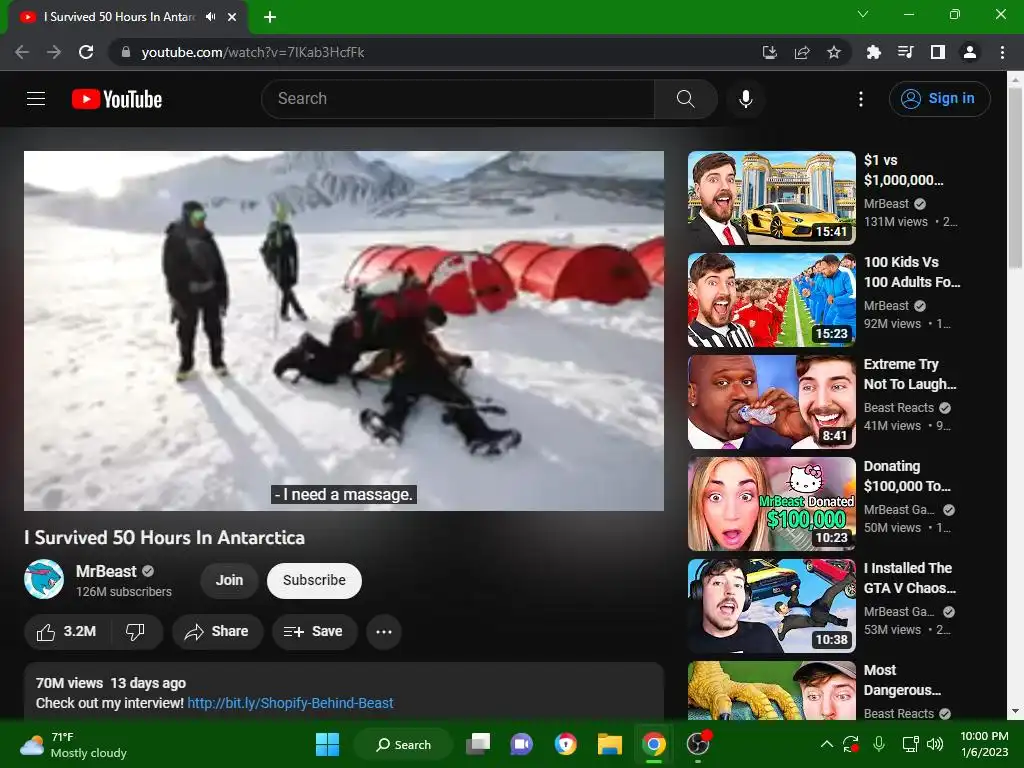View site information padlock icon
Screen dimensions: 1024x768
click(x=126, y=52)
